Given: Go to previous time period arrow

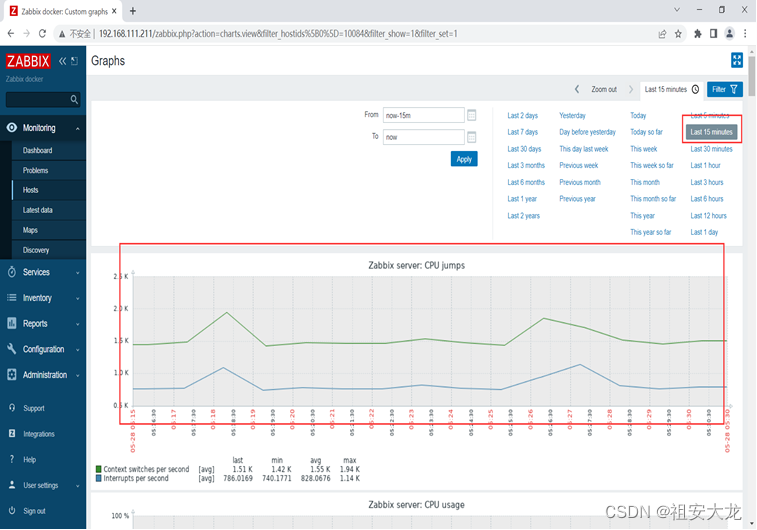Looking at the screenshot, I should coord(576,89).
